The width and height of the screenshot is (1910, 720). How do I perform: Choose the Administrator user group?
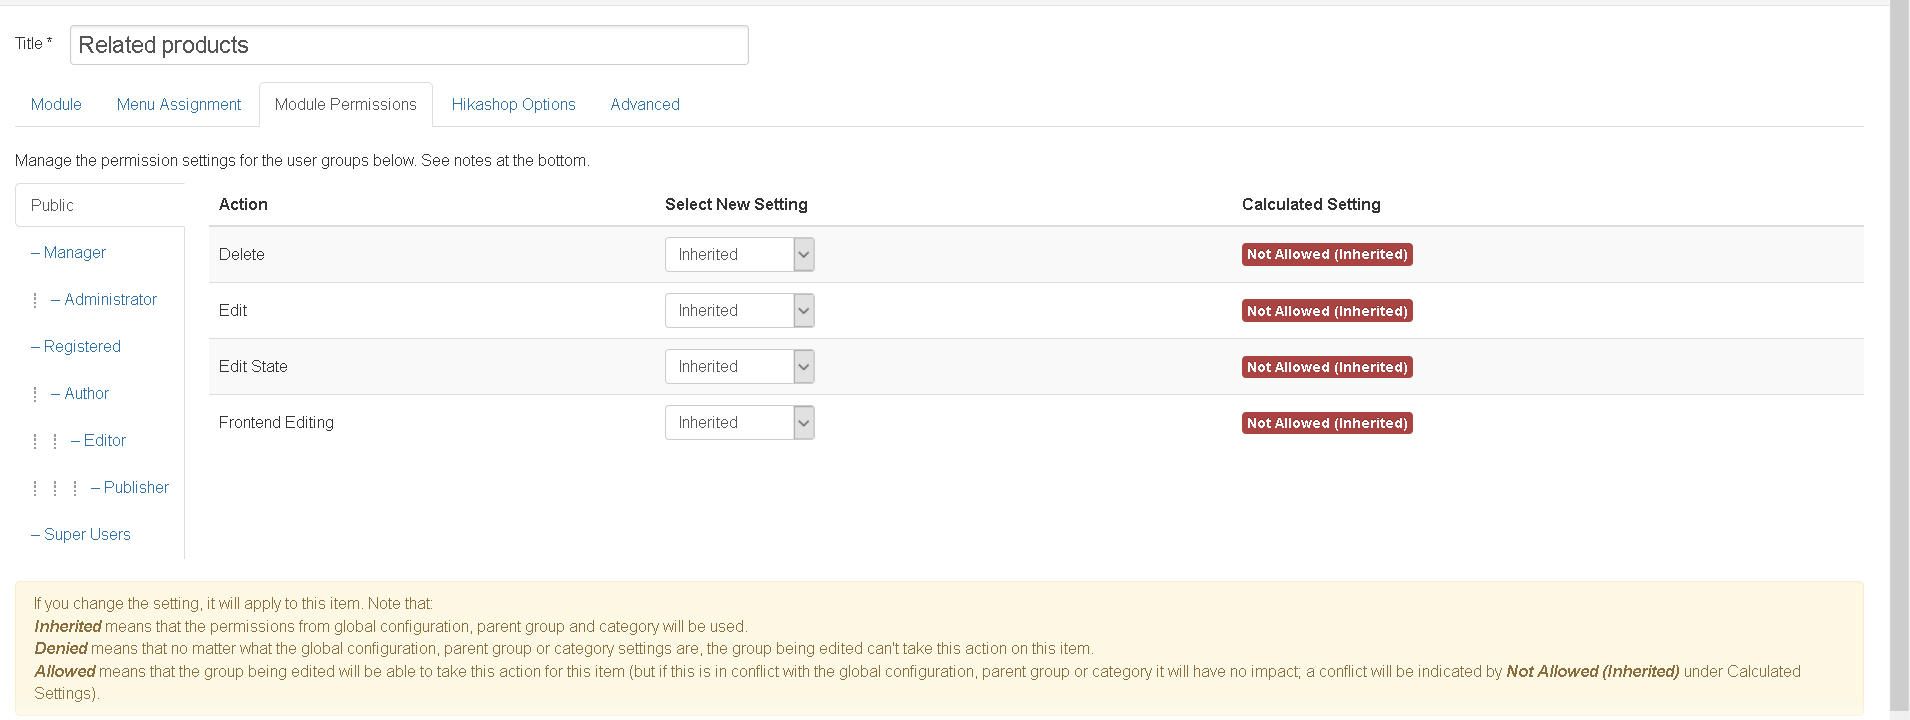point(110,300)
